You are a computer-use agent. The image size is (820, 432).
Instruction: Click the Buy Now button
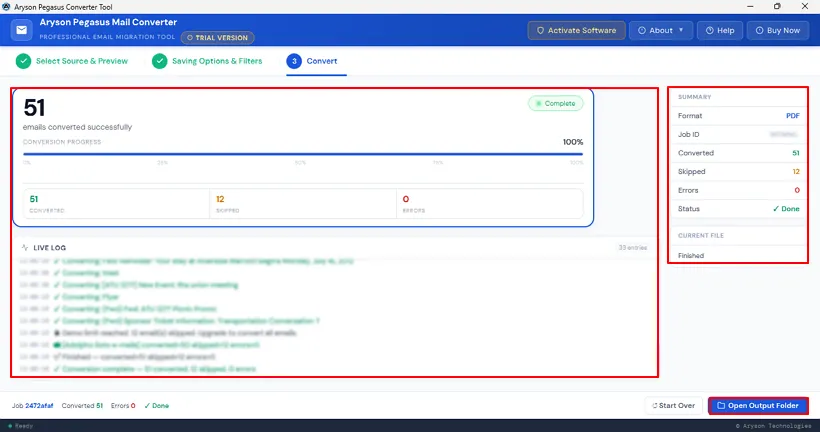coord(778,30)
